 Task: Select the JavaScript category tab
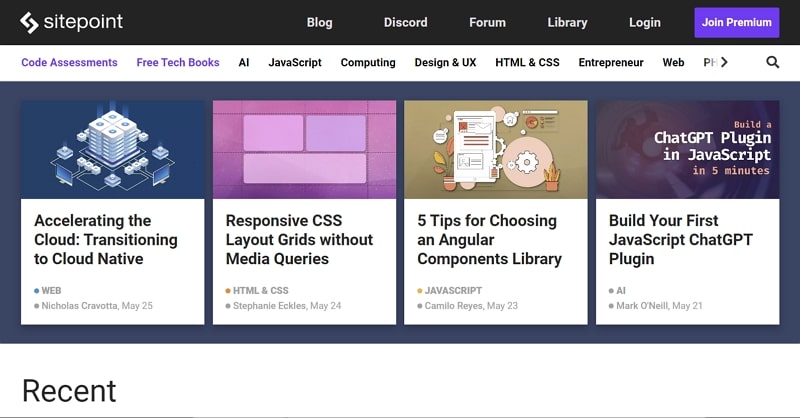tap(295, 62)
